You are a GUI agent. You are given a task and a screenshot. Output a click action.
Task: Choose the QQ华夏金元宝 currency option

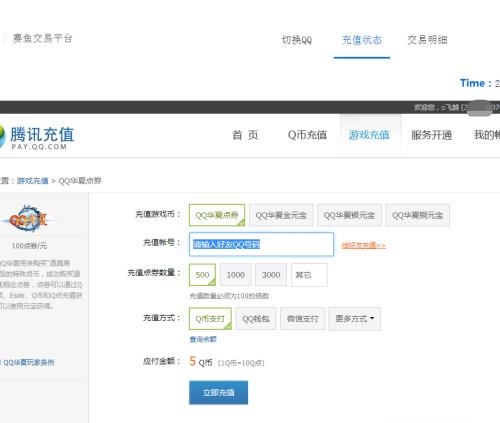pos(281,215)
